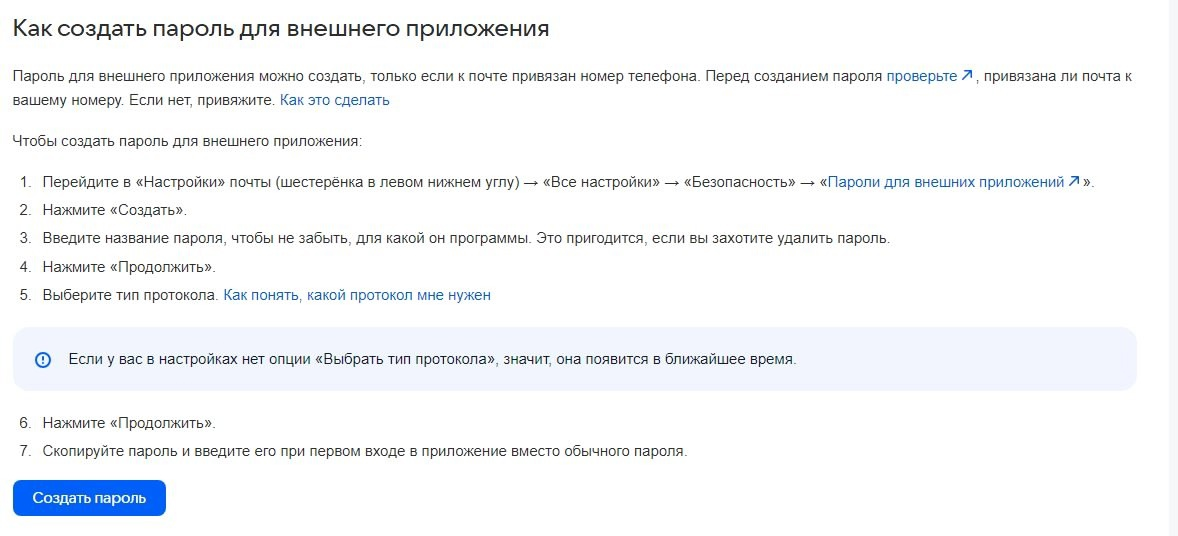1178x536 pixels.
Task: Click the "проверьте" link
Action: tap(921, 76)
